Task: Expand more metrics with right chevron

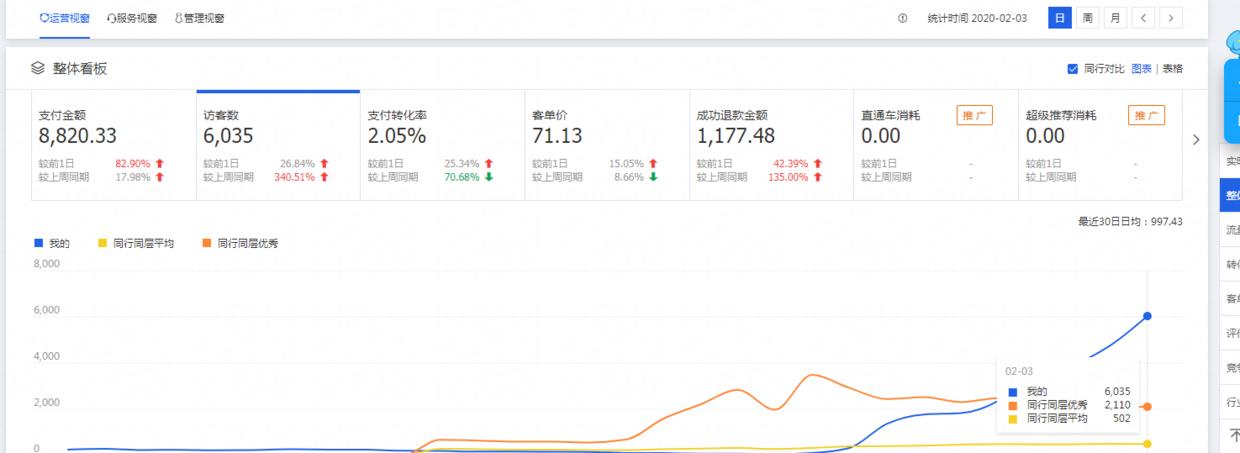Action: pos(1196,141)
